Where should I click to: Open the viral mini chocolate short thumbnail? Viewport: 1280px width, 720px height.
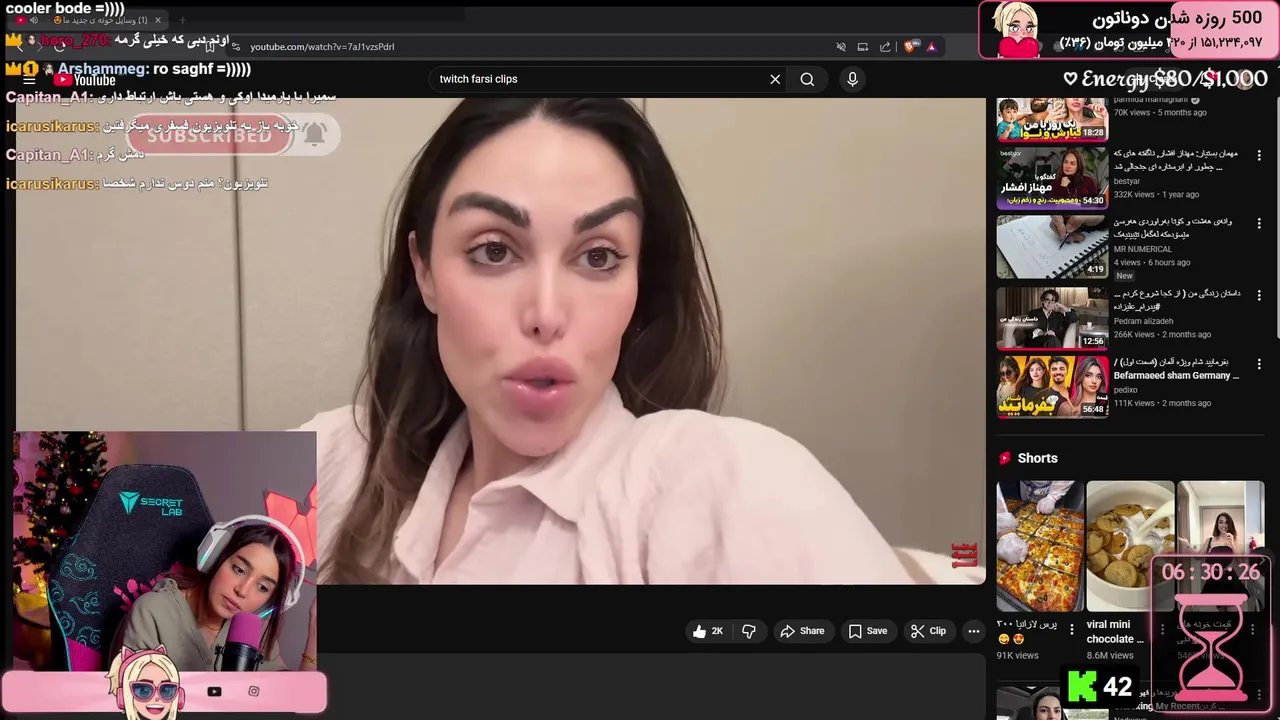point(1130,546)
